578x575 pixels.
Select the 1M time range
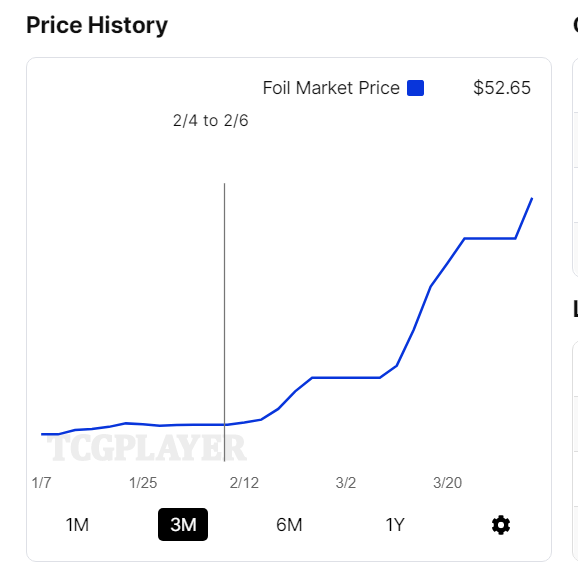click(x=77, y=525)
